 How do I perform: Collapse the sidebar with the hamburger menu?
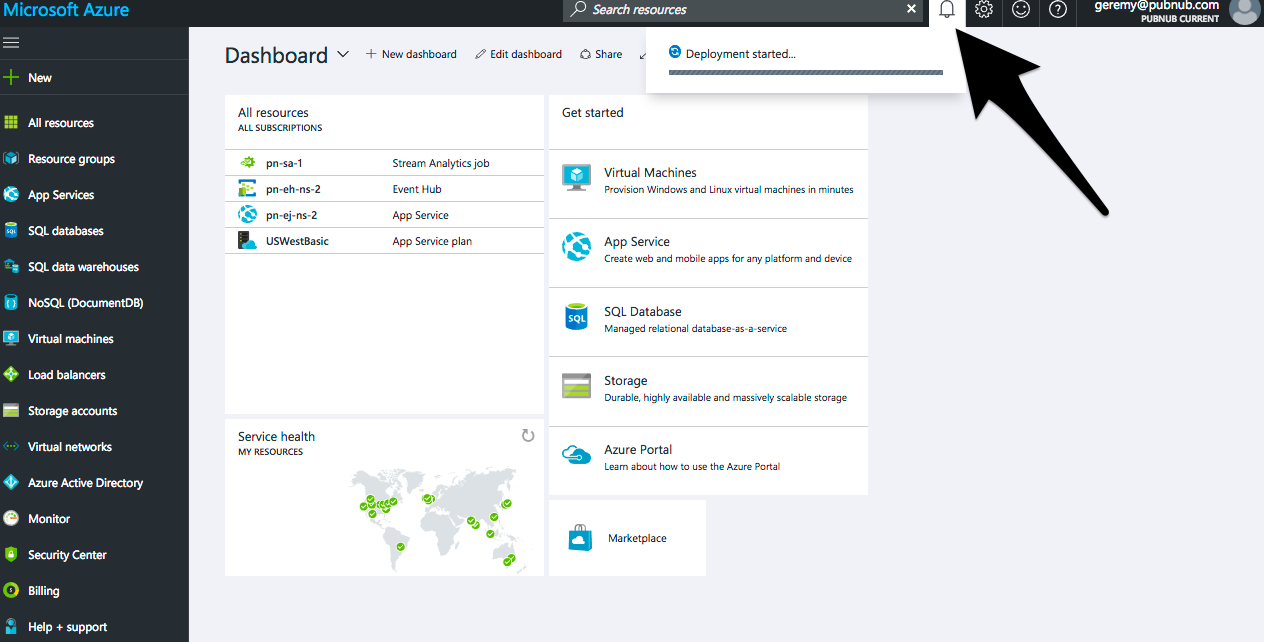coord(11,42)
